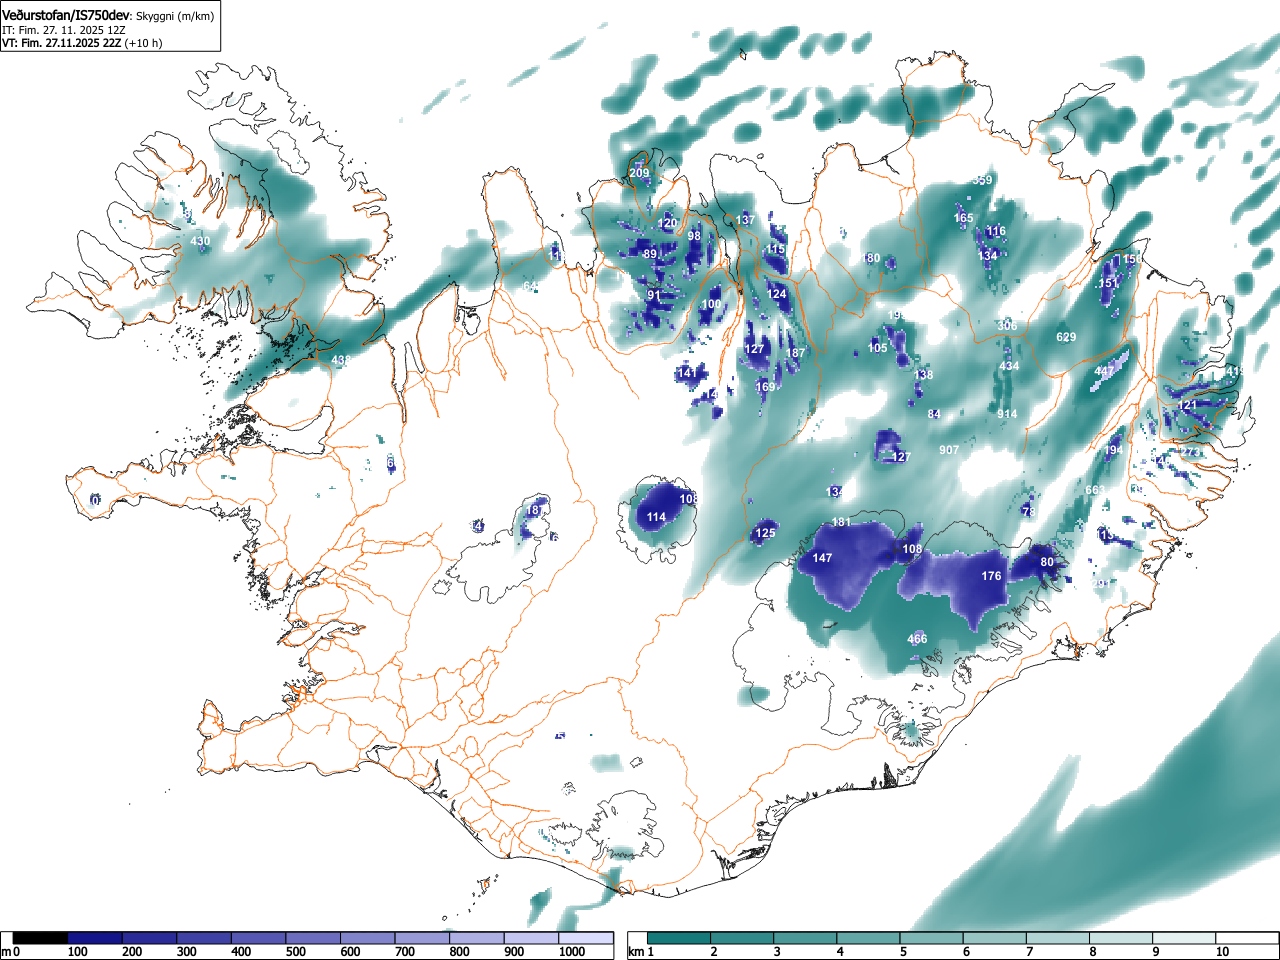Screen dimensions: 1280x960
Task: Click the '10' label on the kilometer legend
Action: pyautogui.click(x=1222, y=952)
